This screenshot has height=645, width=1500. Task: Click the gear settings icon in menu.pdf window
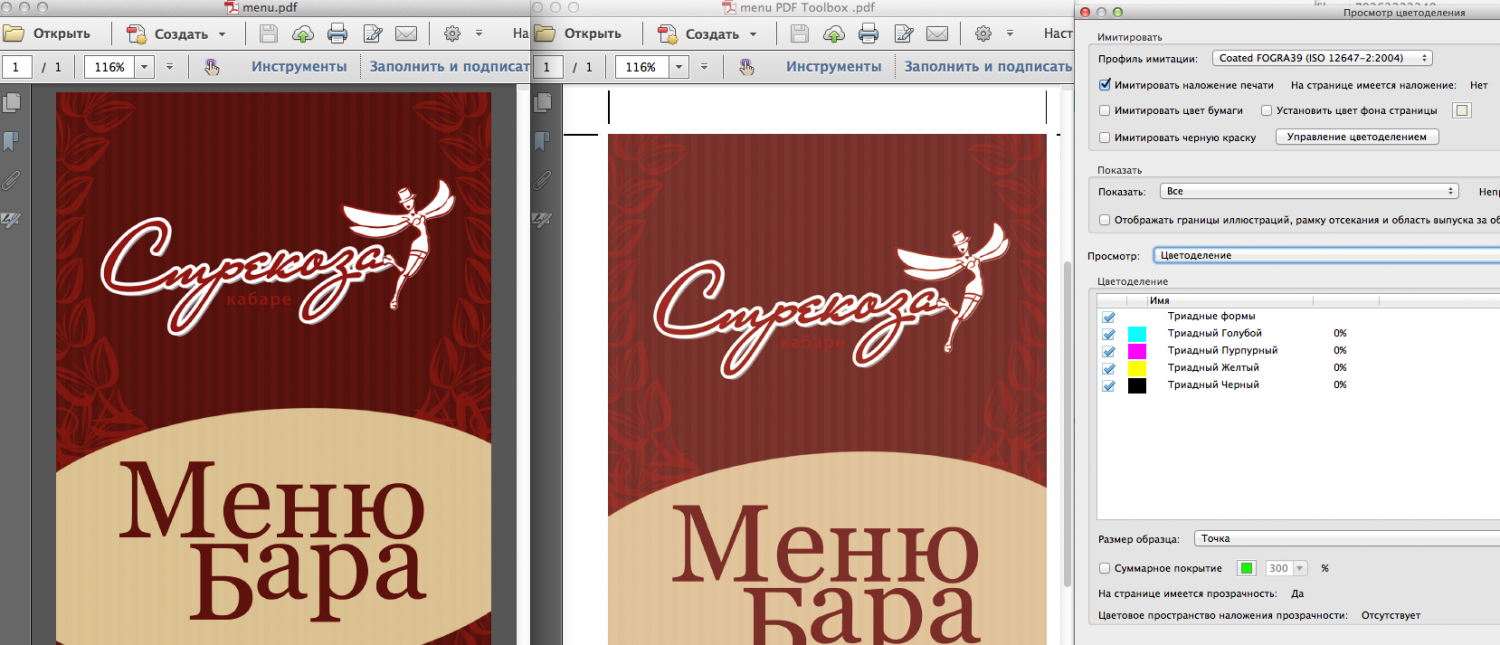pos(452,33)
